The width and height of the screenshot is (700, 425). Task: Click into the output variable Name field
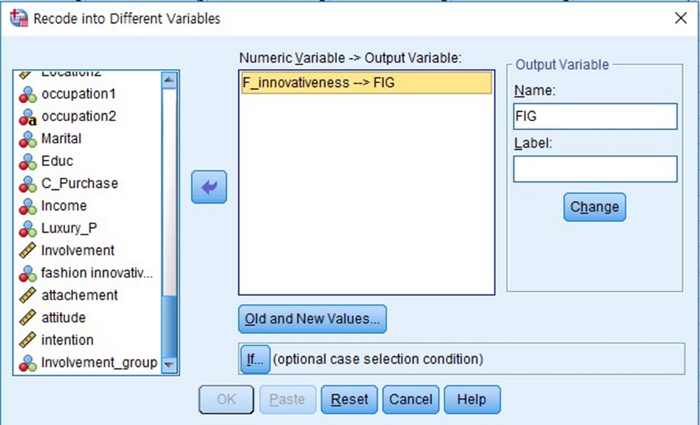click(x=594, y=117)
